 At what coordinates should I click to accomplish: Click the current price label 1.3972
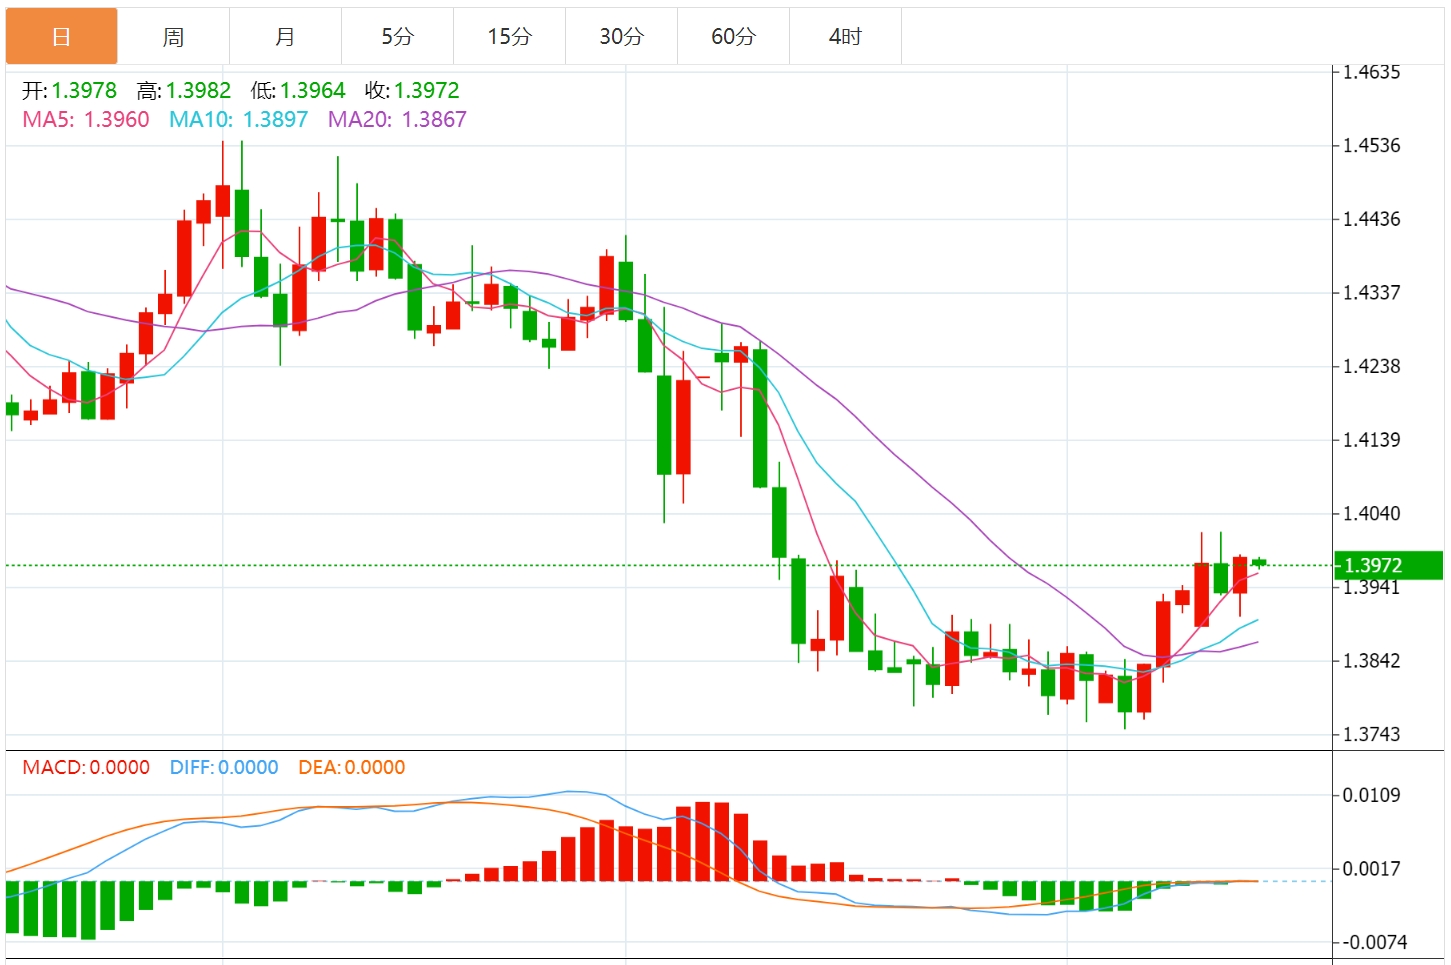point(1389,566)
